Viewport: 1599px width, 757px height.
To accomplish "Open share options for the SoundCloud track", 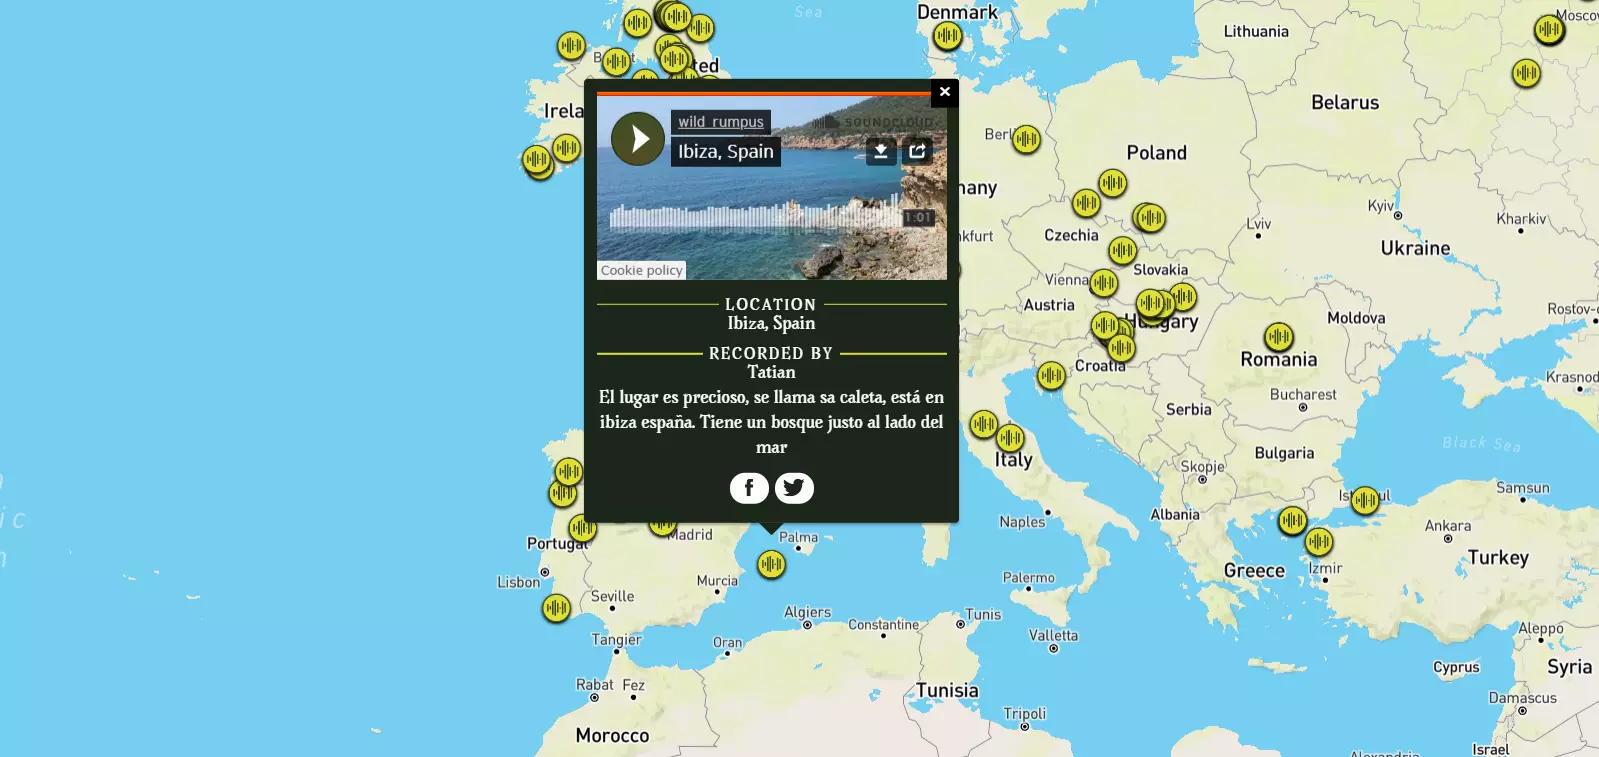I will coord(917,151).
